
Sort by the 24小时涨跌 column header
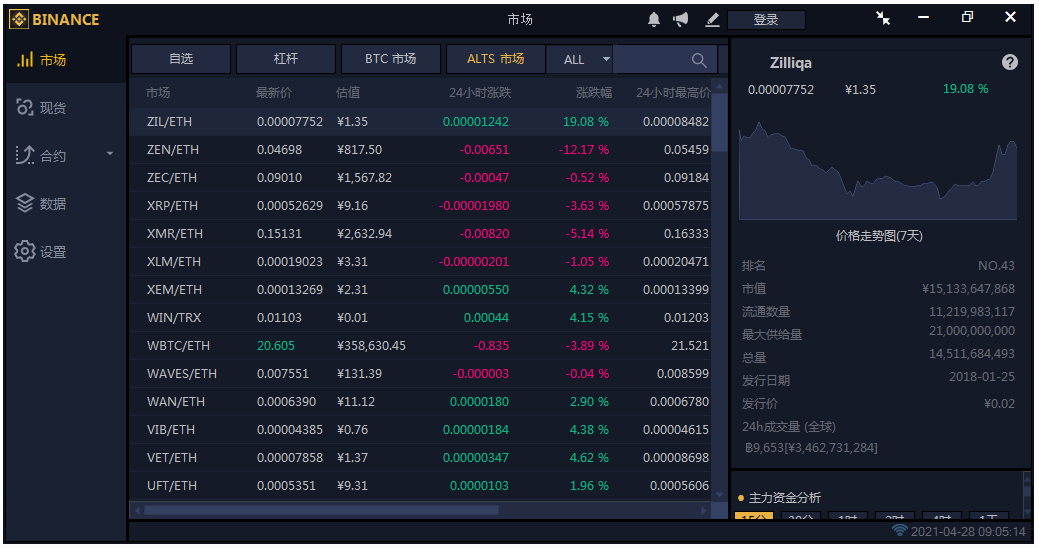coord(480,93)
